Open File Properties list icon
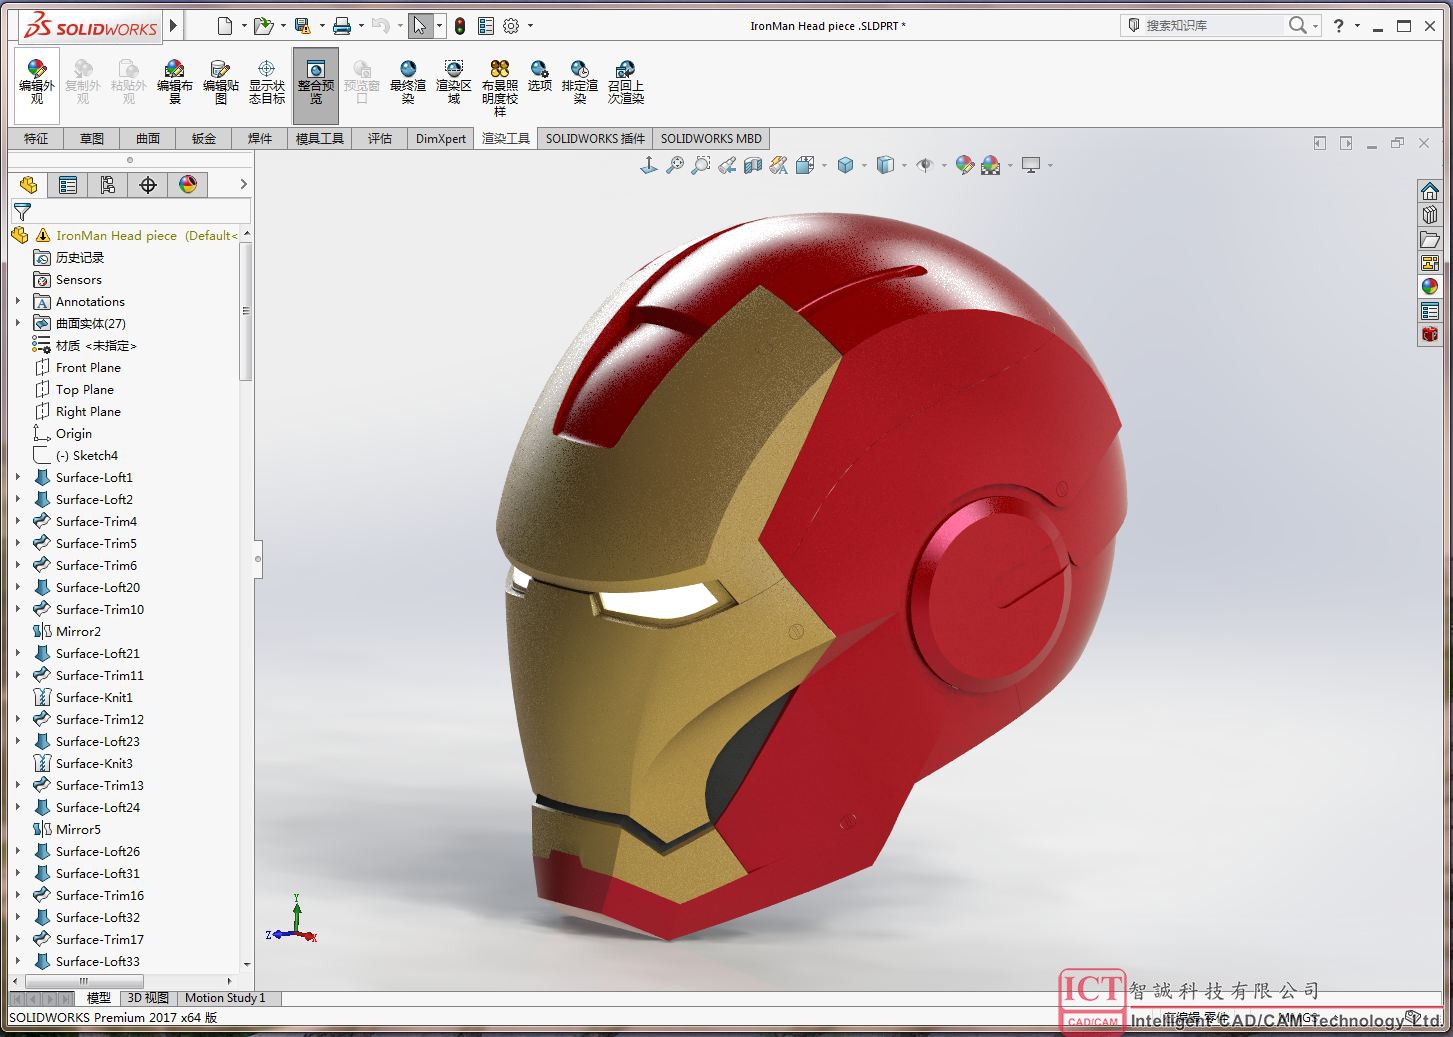 click(x=486, y=26)
